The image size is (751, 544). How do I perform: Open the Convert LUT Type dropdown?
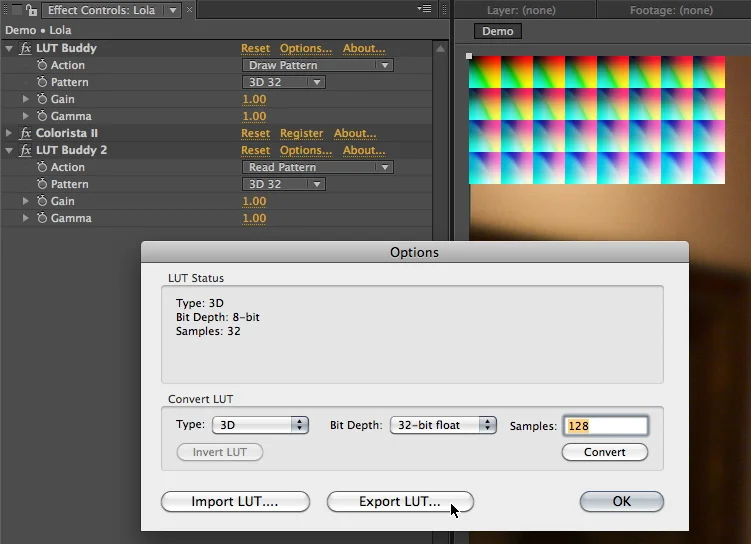pos(259,425)
